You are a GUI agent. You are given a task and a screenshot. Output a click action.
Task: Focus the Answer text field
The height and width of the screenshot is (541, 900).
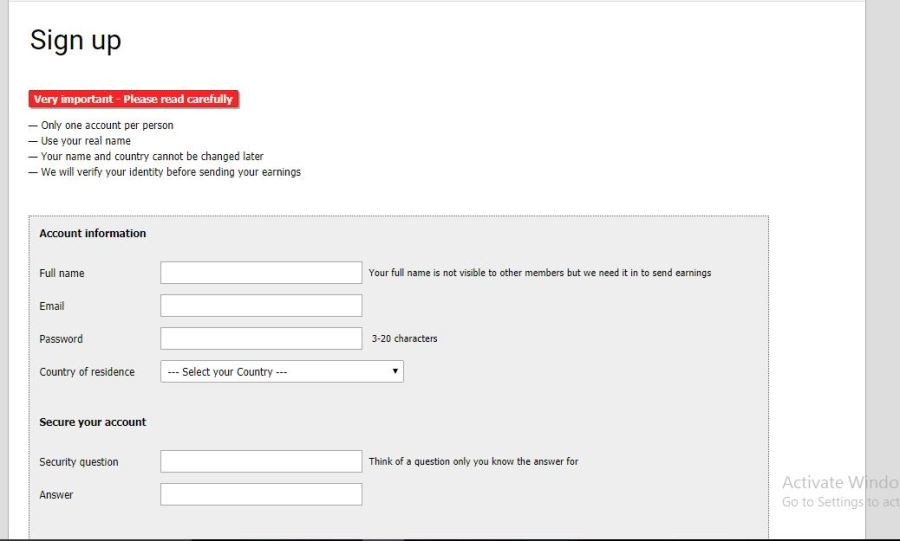261,495
